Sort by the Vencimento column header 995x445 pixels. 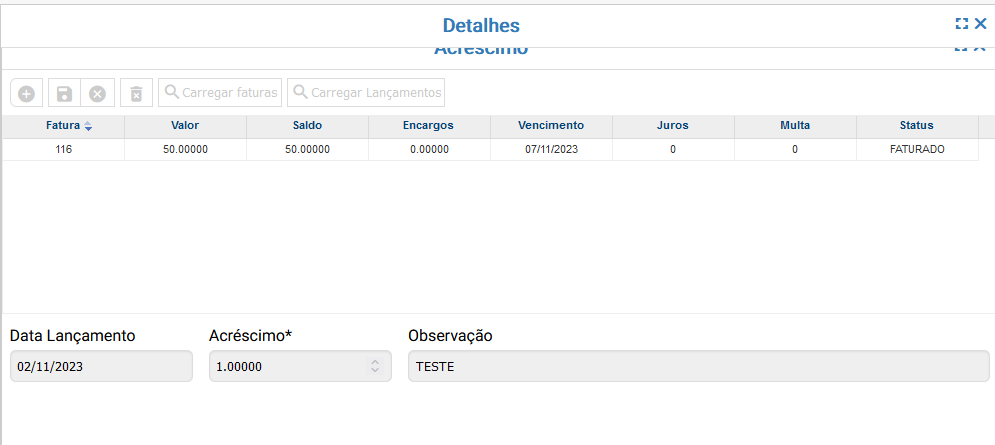point(551,126)
